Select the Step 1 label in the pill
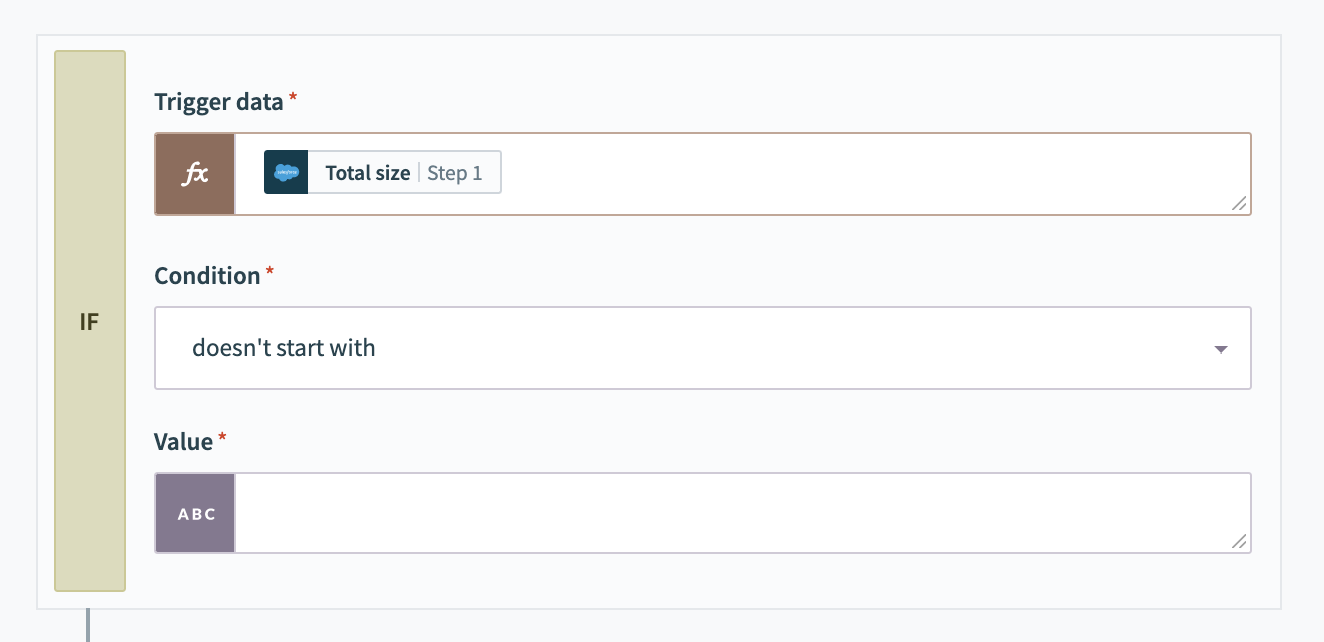Screen dimensions: 1324x642 pos(455,172)
